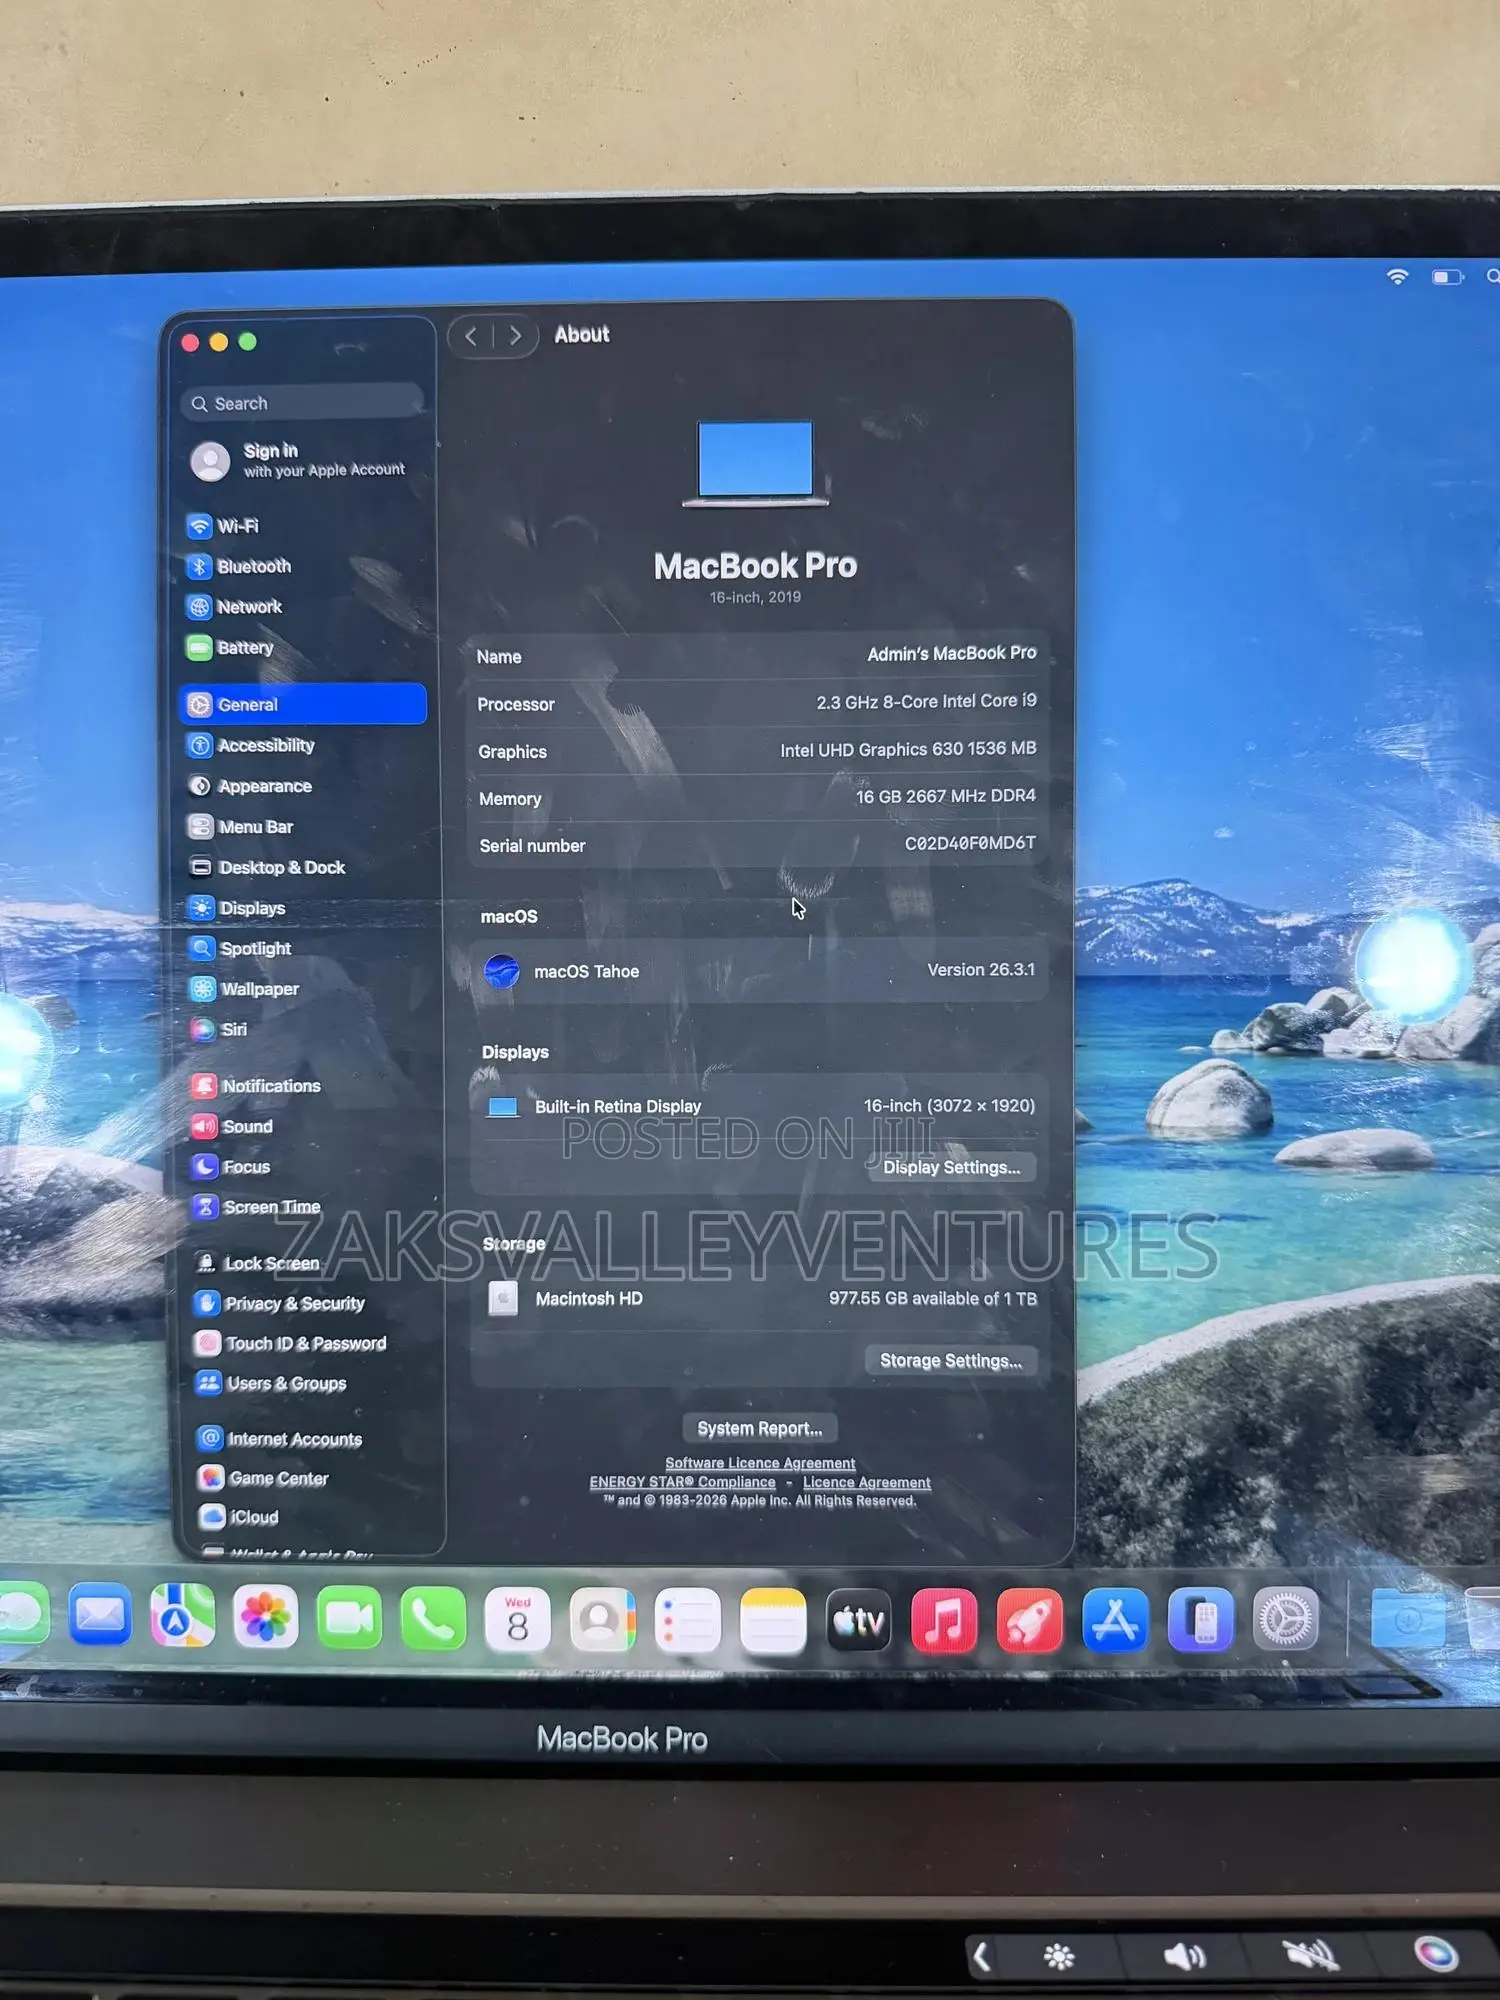This screenshot has width=1500, height=2000.
Task: Open Displays in the sidebar
Action: tap(236, 908)
